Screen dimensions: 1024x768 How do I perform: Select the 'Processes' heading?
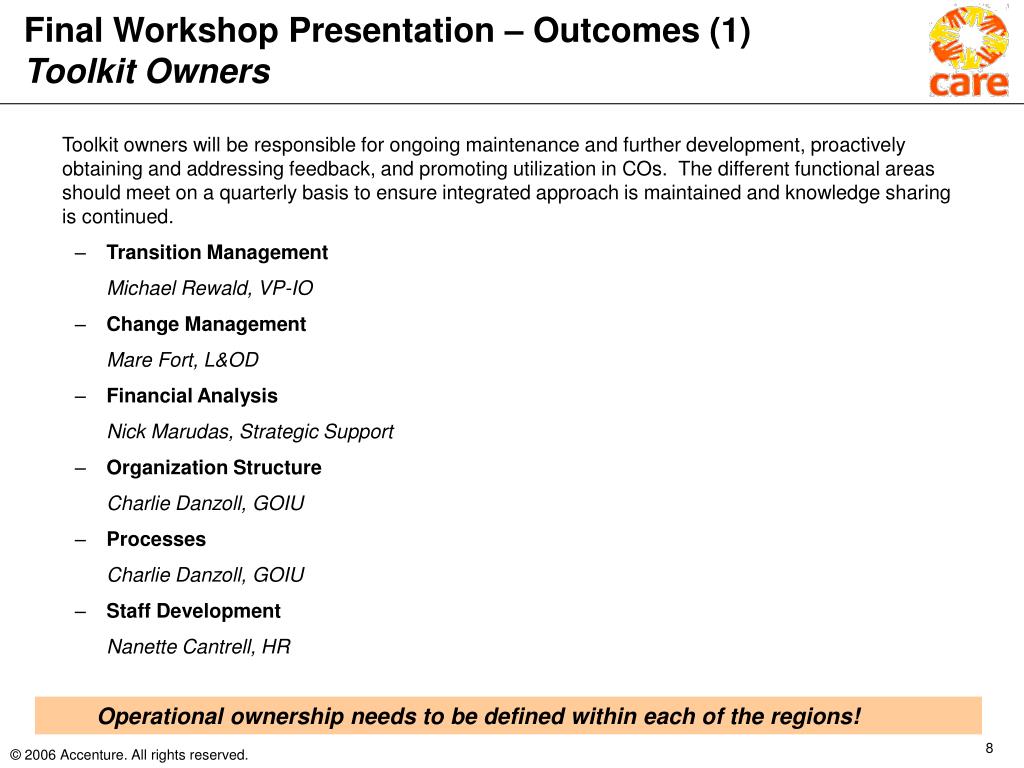tap(156, 539)
